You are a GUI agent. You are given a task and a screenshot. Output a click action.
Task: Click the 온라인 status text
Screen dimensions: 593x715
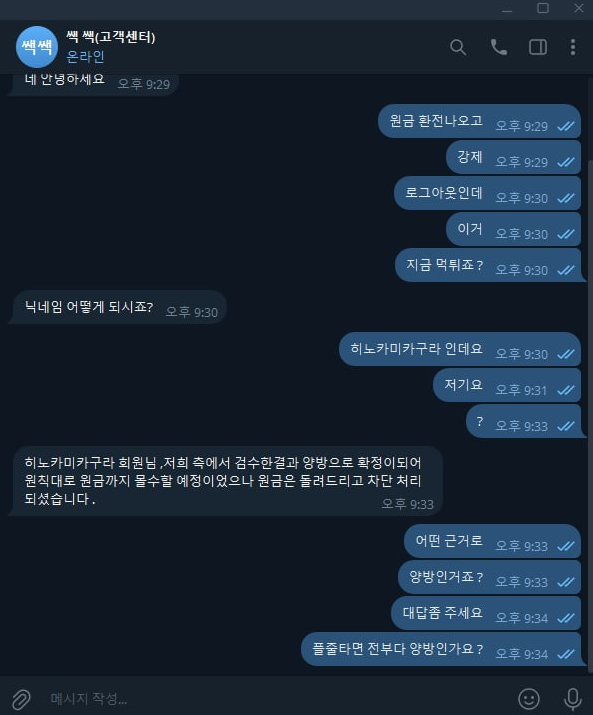click(x=85, y=57)
